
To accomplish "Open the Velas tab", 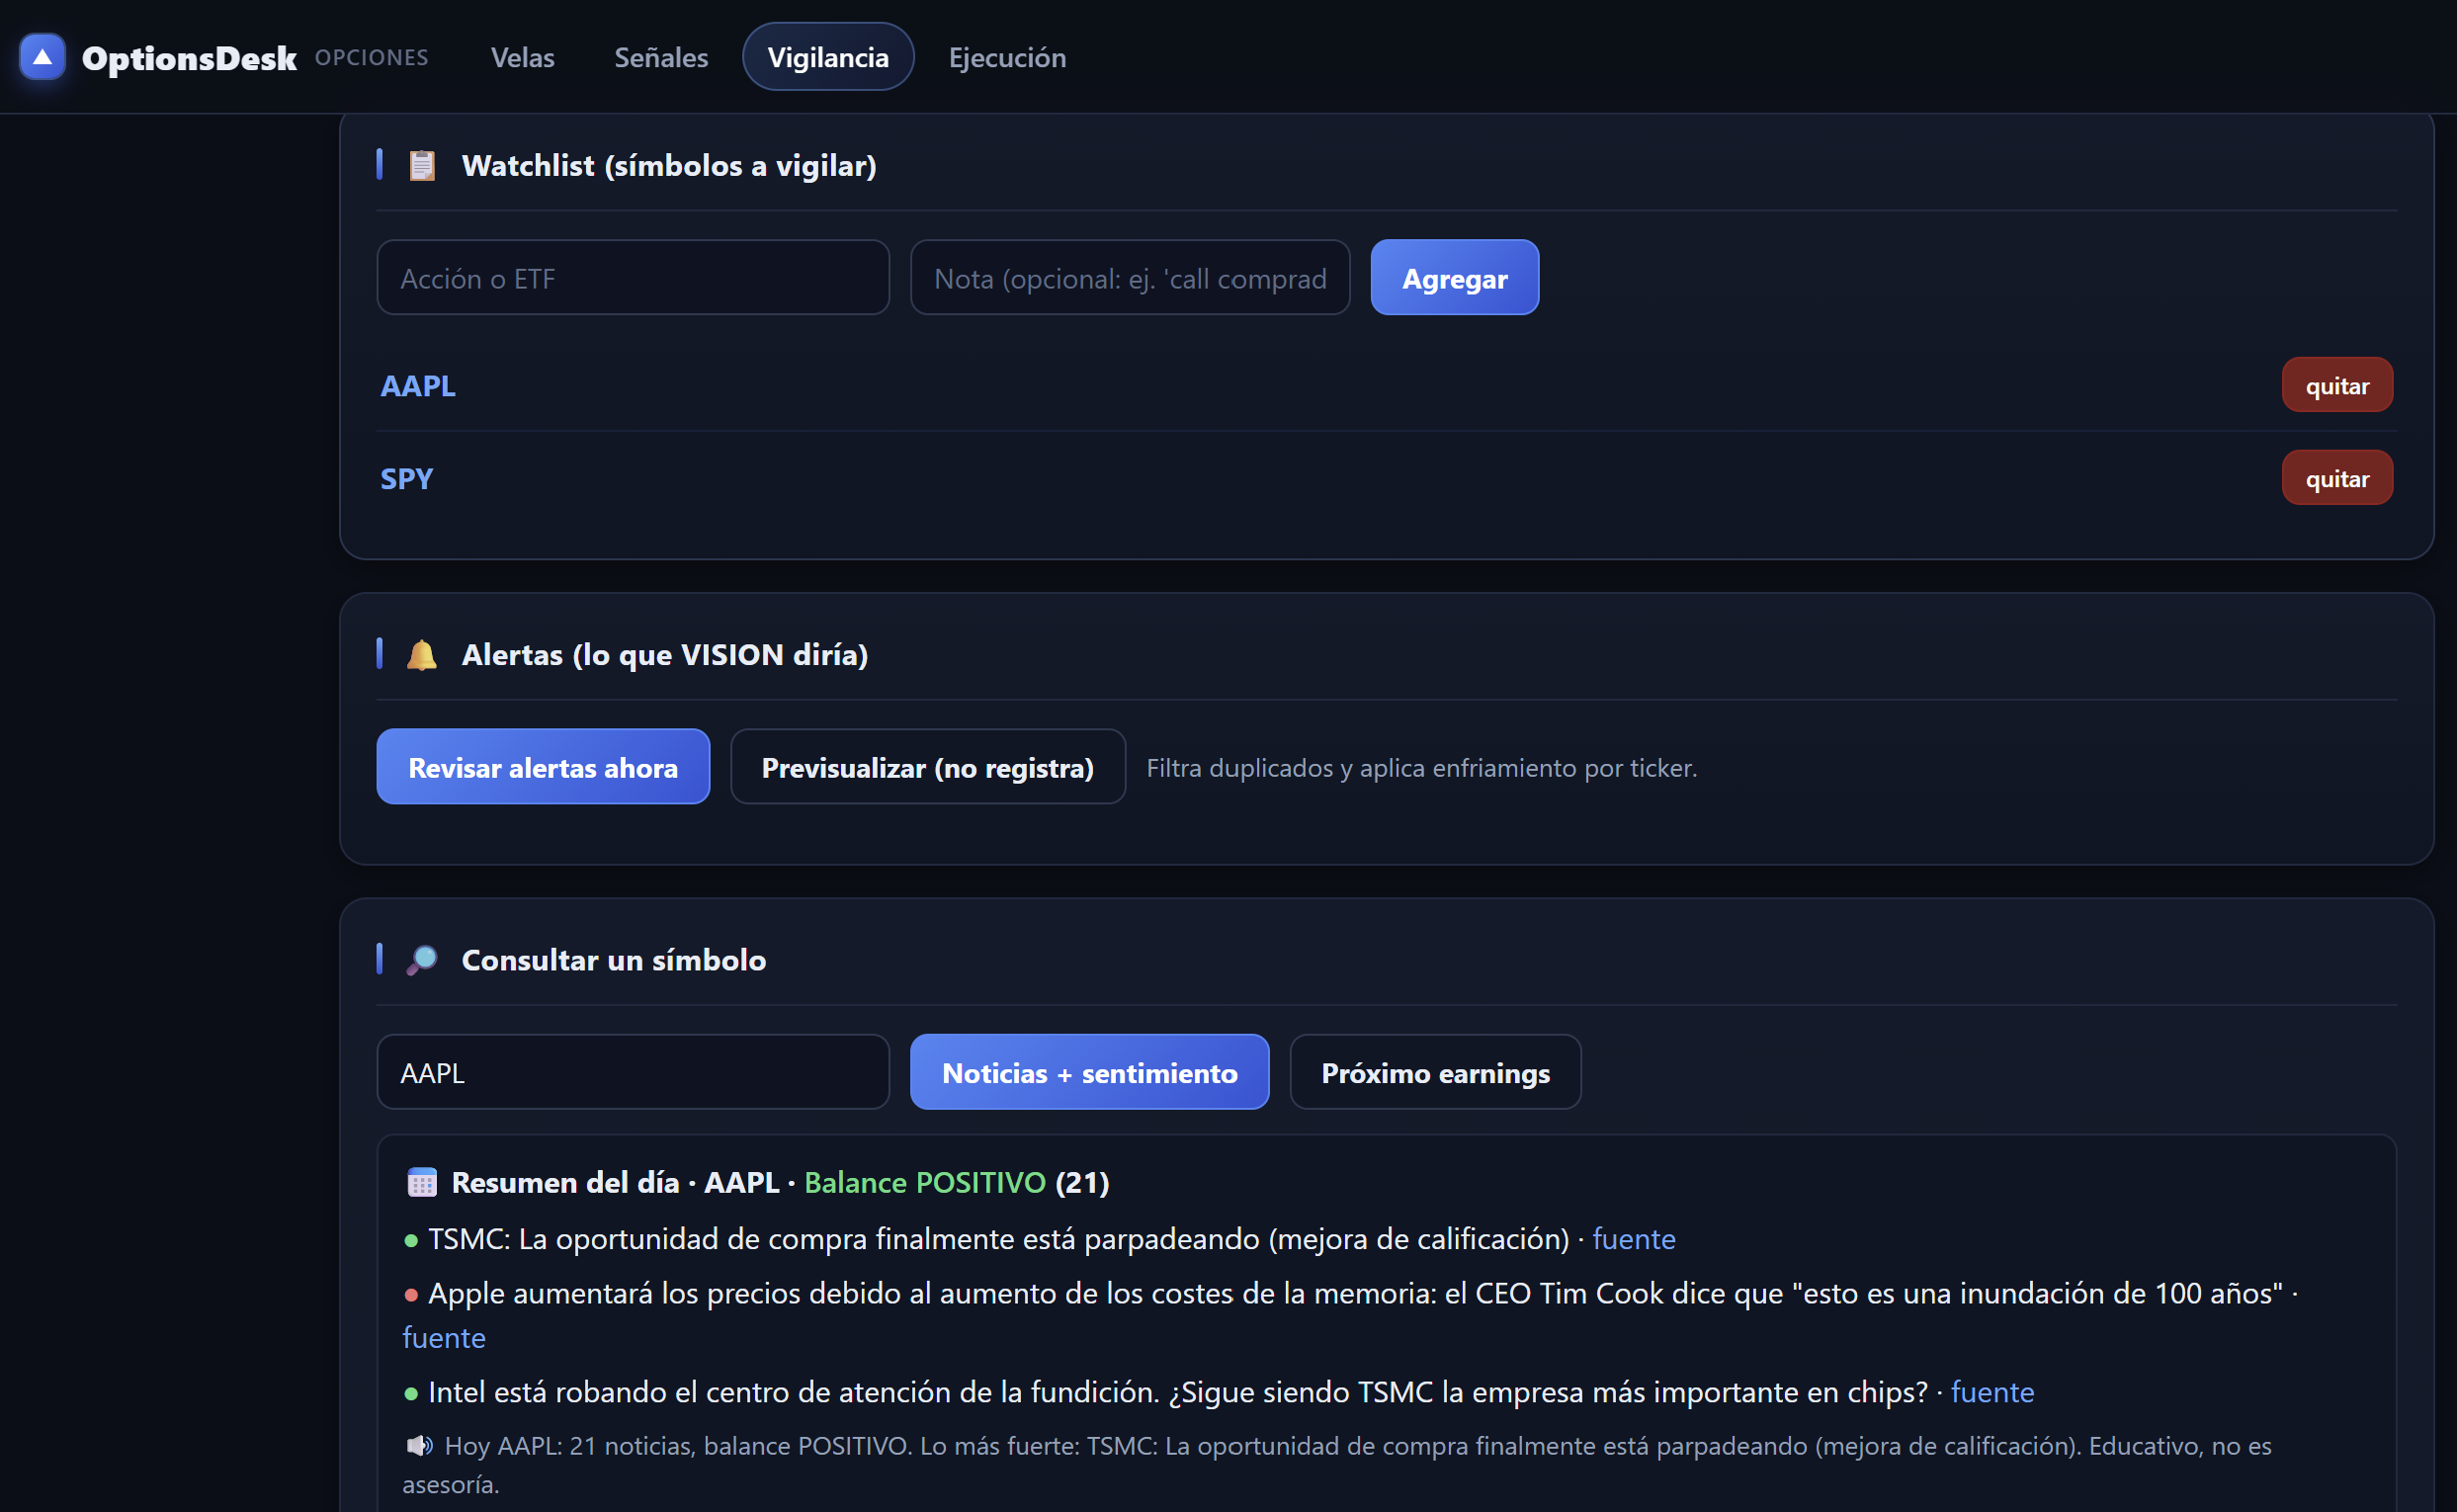I will click(522, 57).
